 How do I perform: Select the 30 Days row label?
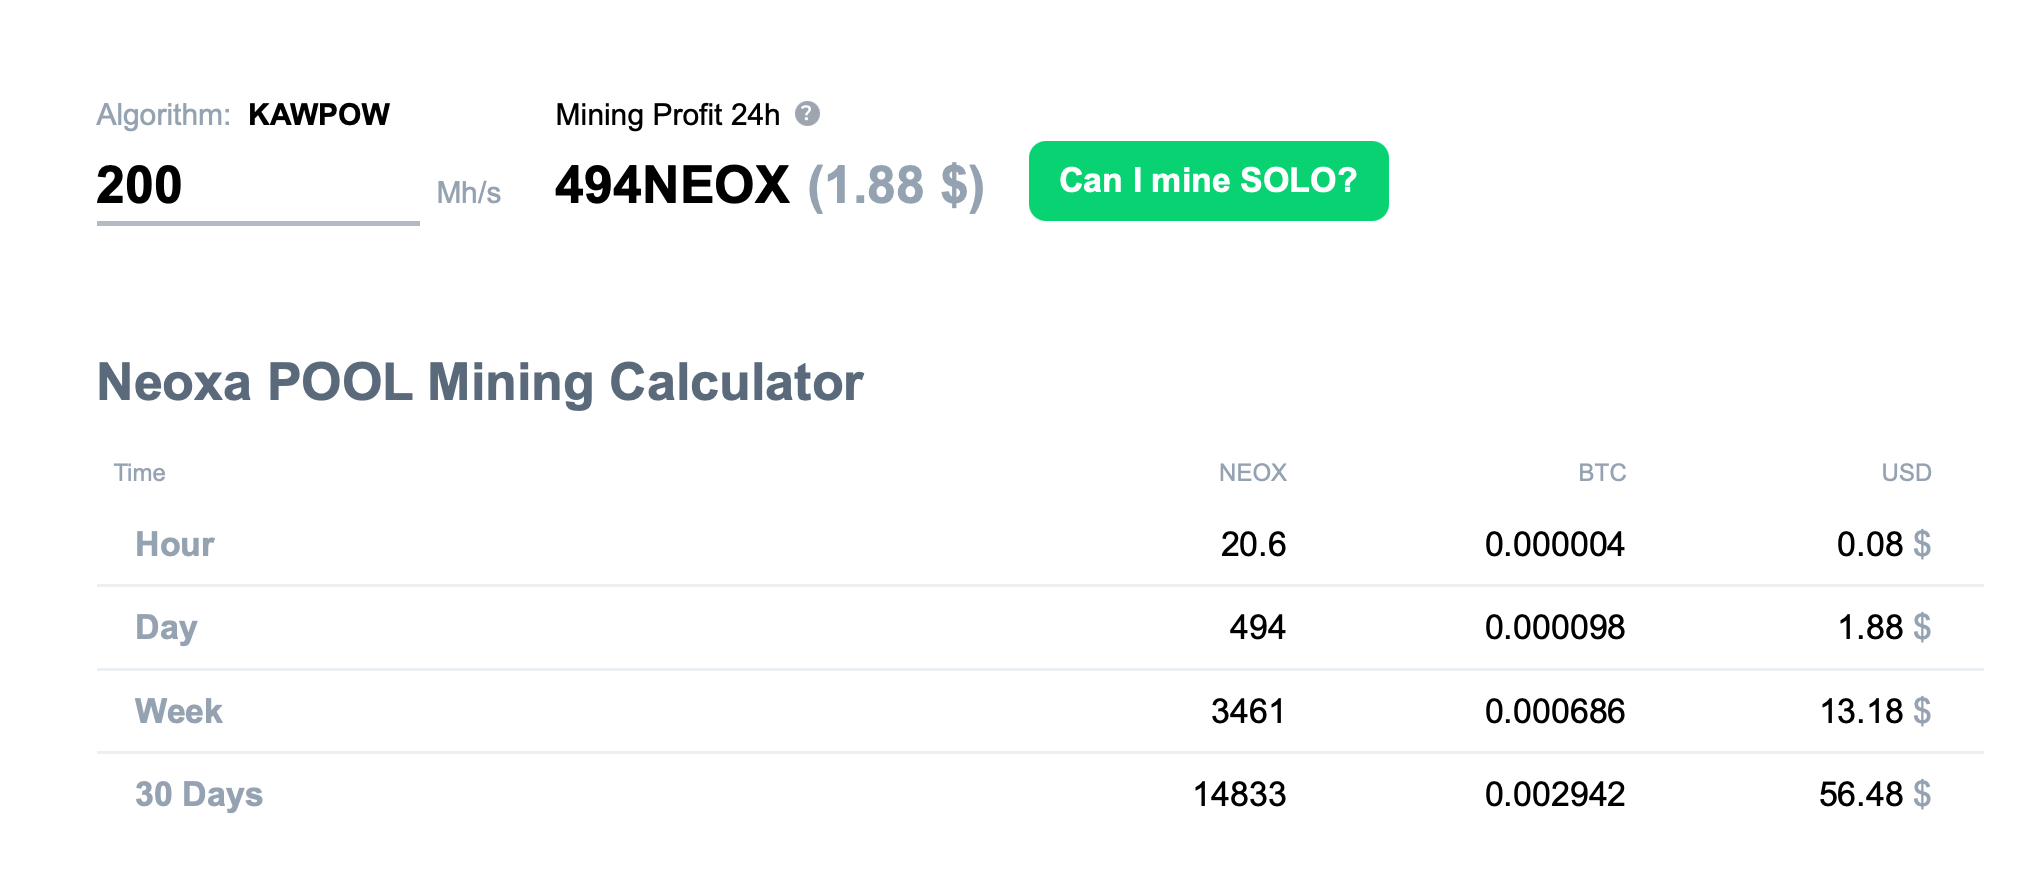199,794
